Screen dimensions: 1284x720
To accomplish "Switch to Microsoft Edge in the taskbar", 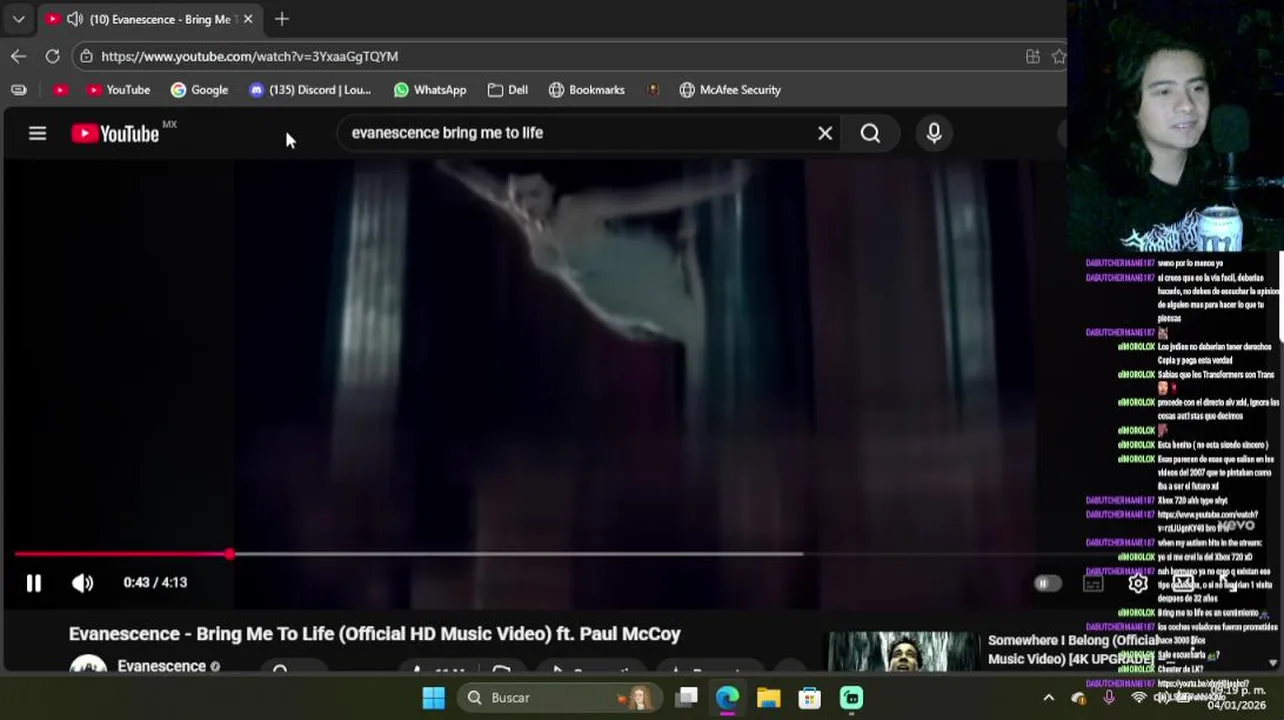I will pos(727,697).
